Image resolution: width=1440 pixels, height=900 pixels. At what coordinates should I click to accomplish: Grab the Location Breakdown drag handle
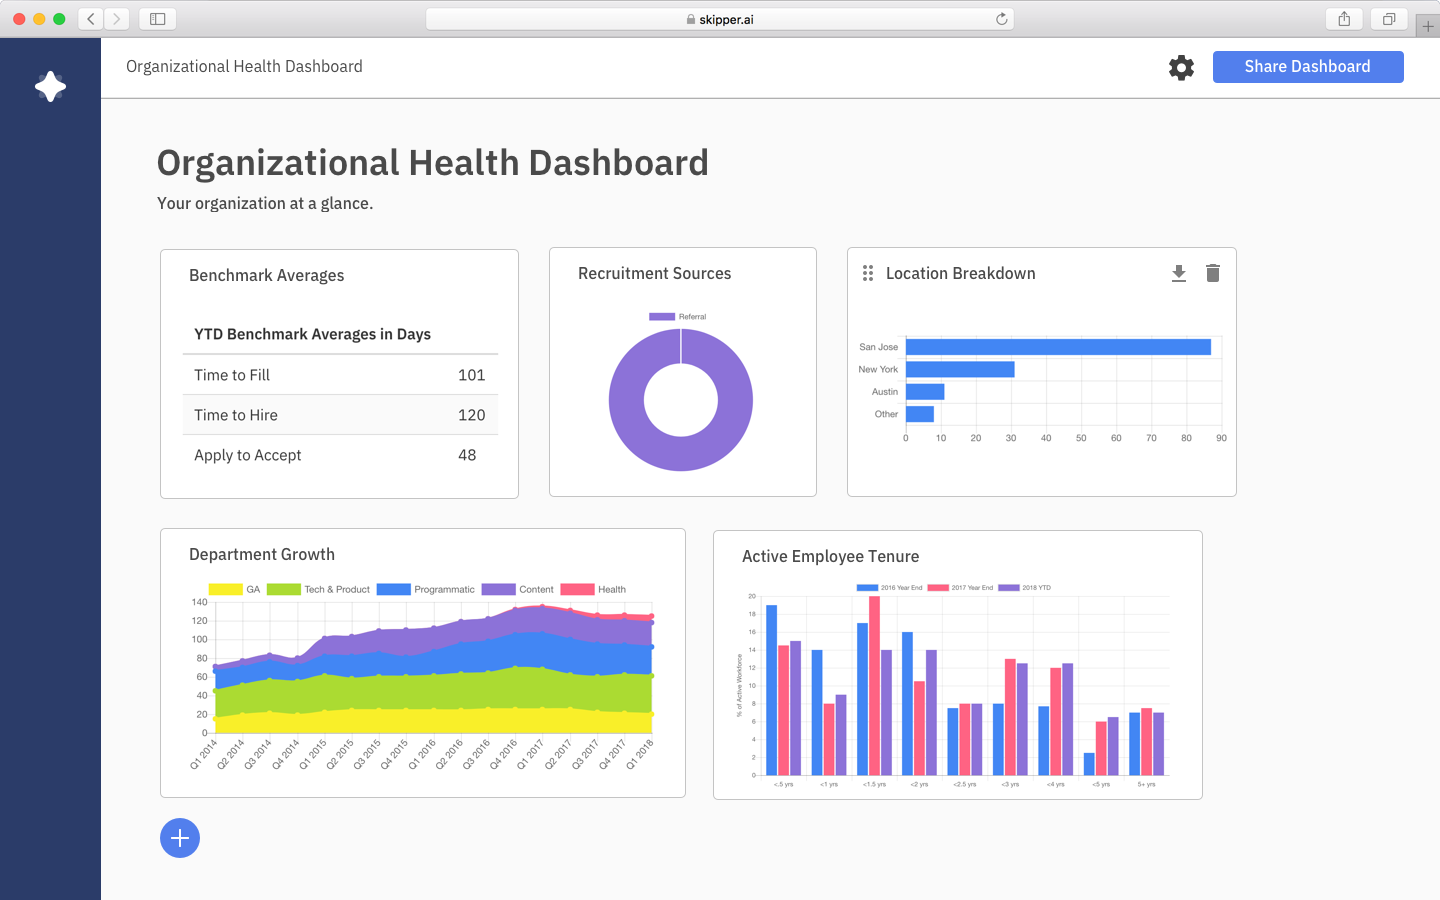(868, 273)
